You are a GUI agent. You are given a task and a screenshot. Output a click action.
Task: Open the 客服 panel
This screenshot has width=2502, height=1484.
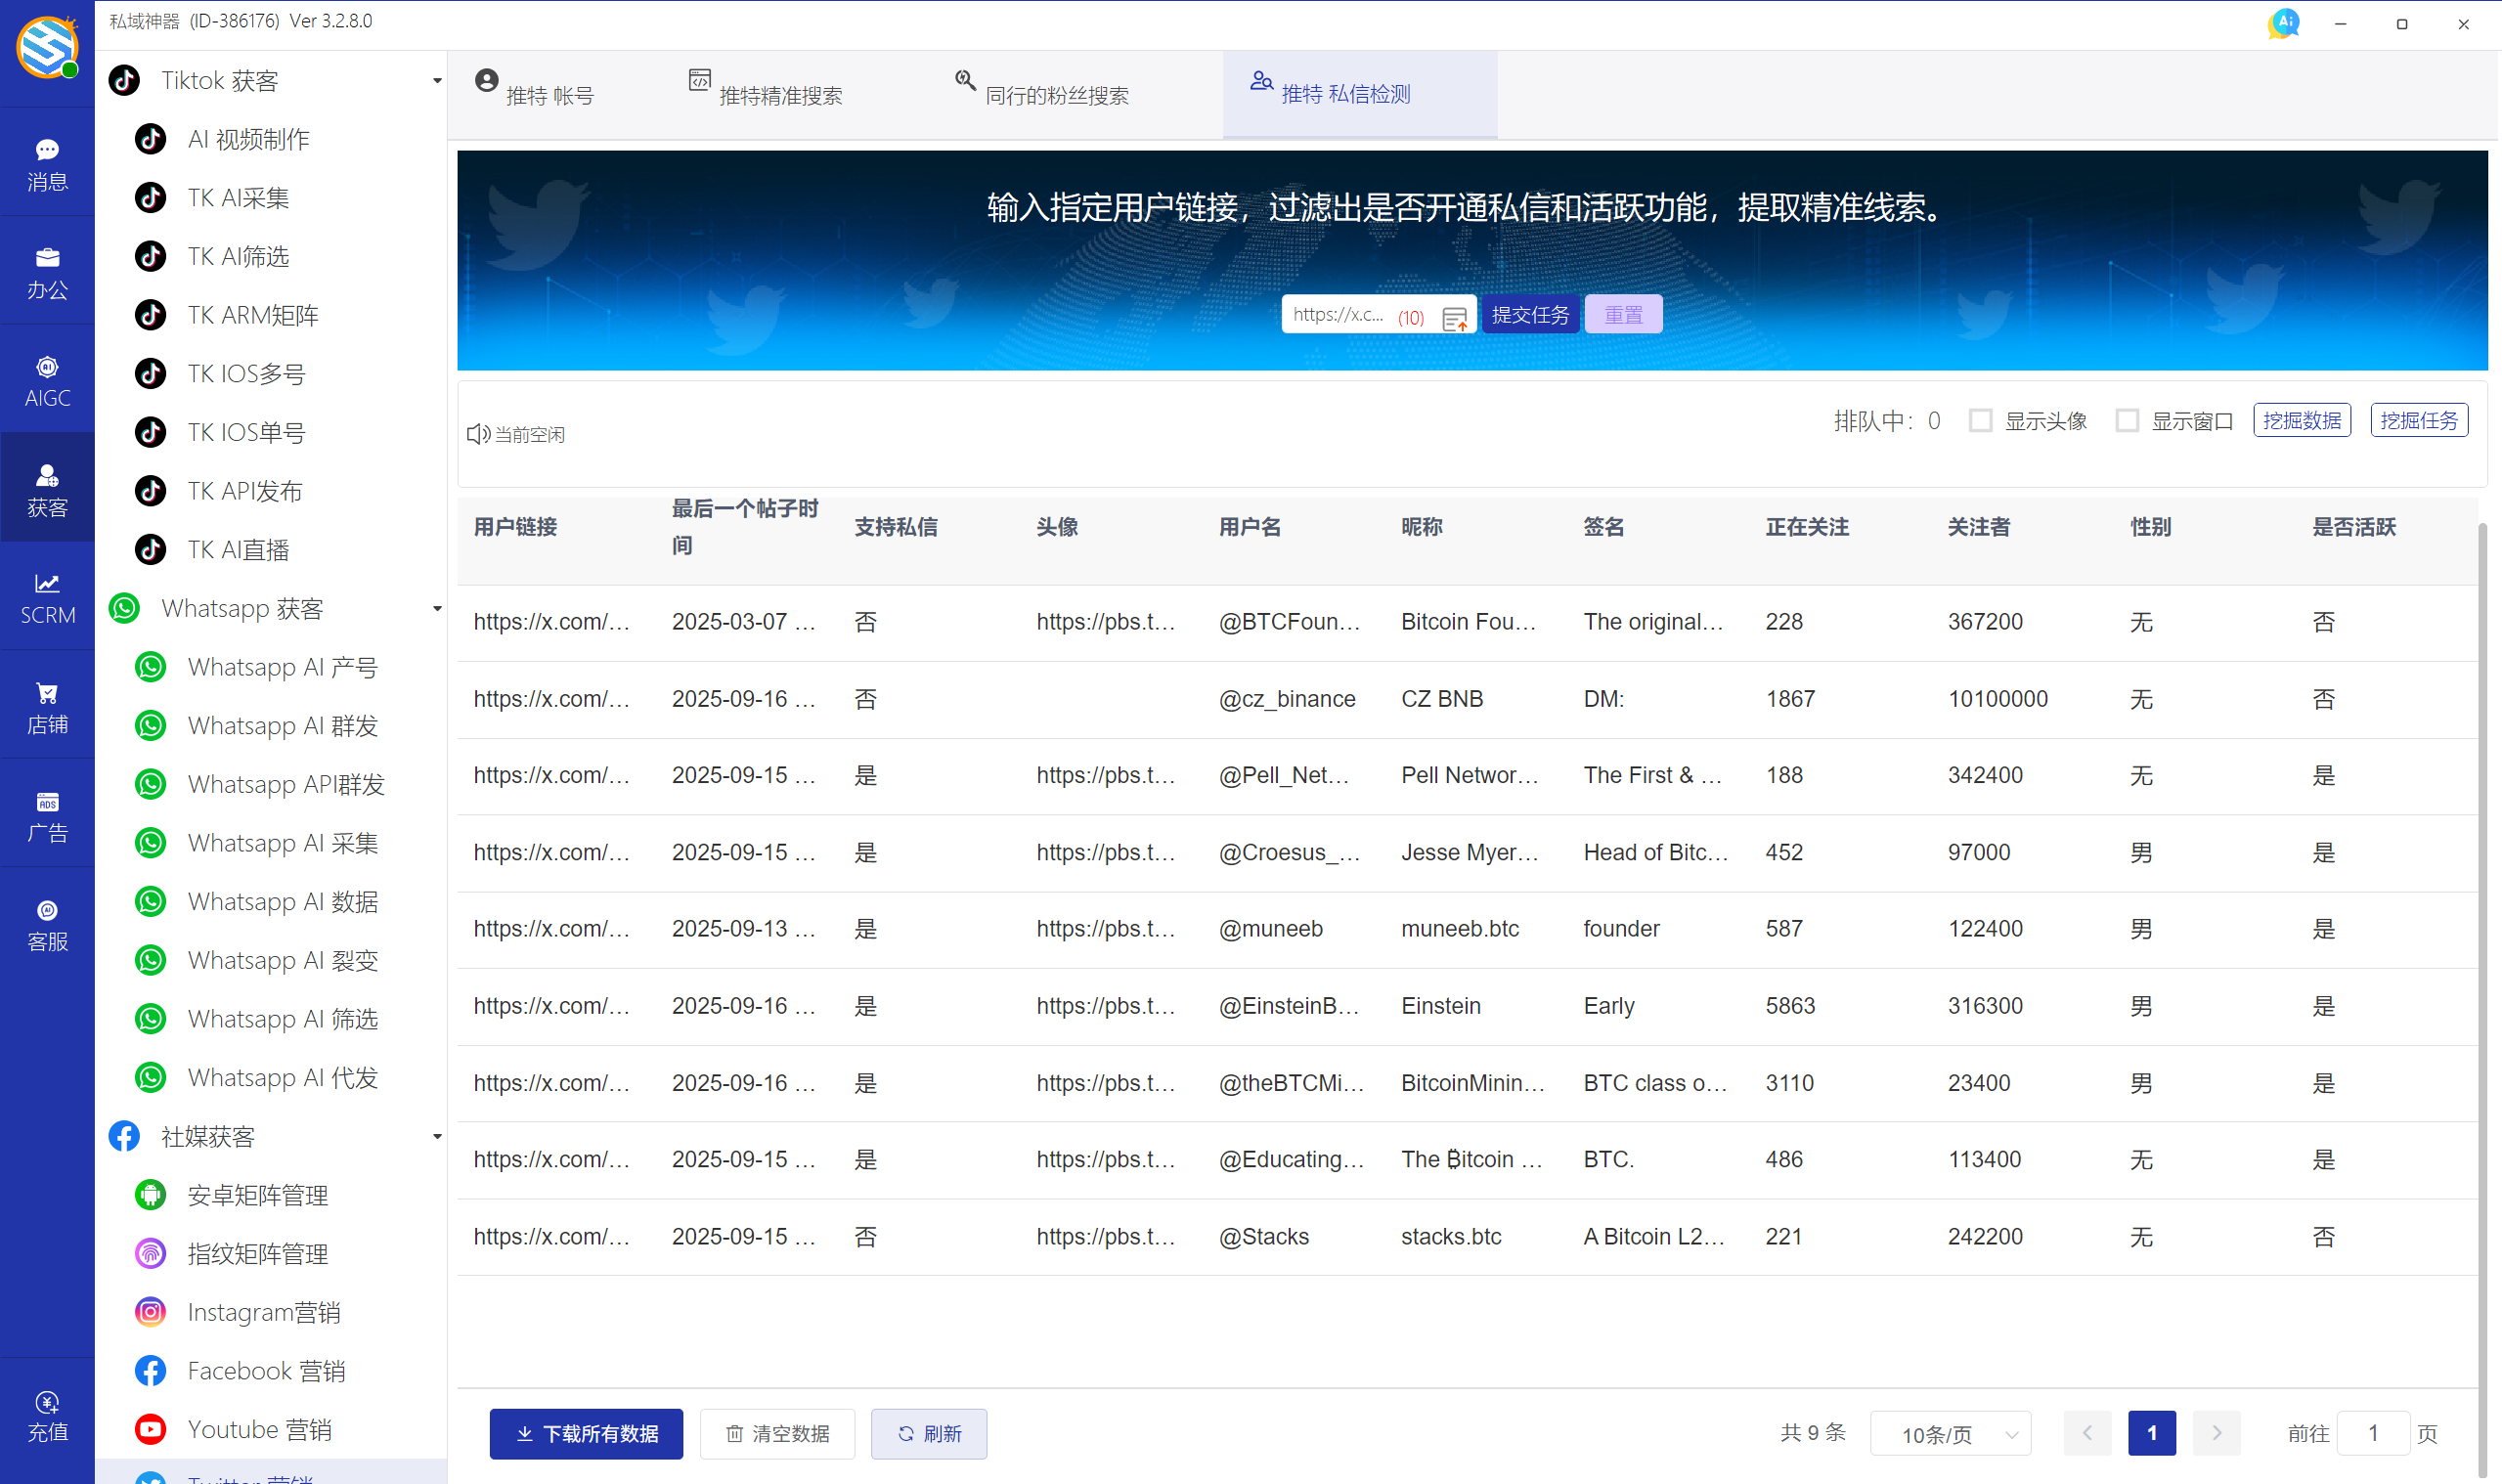pyautogui.click(x=47, y=923)
